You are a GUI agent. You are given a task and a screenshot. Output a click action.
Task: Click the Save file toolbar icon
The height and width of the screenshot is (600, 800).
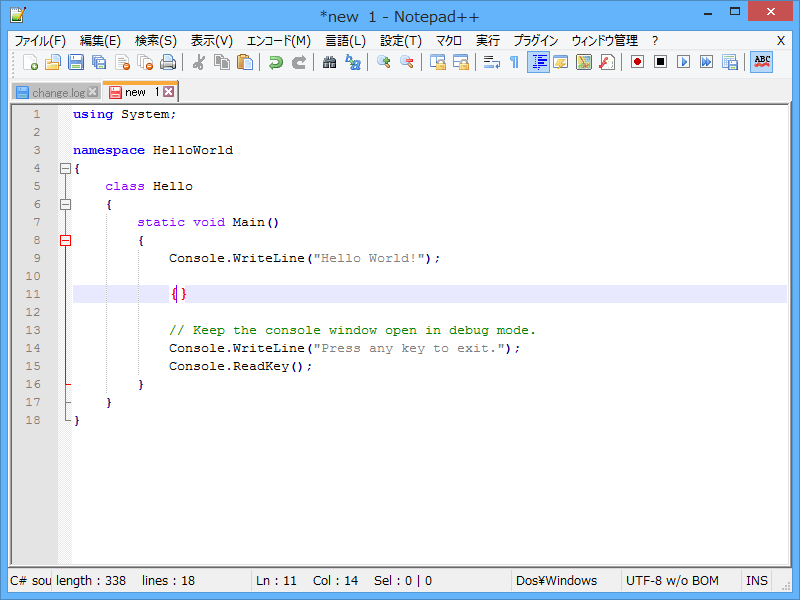[76, 62]
